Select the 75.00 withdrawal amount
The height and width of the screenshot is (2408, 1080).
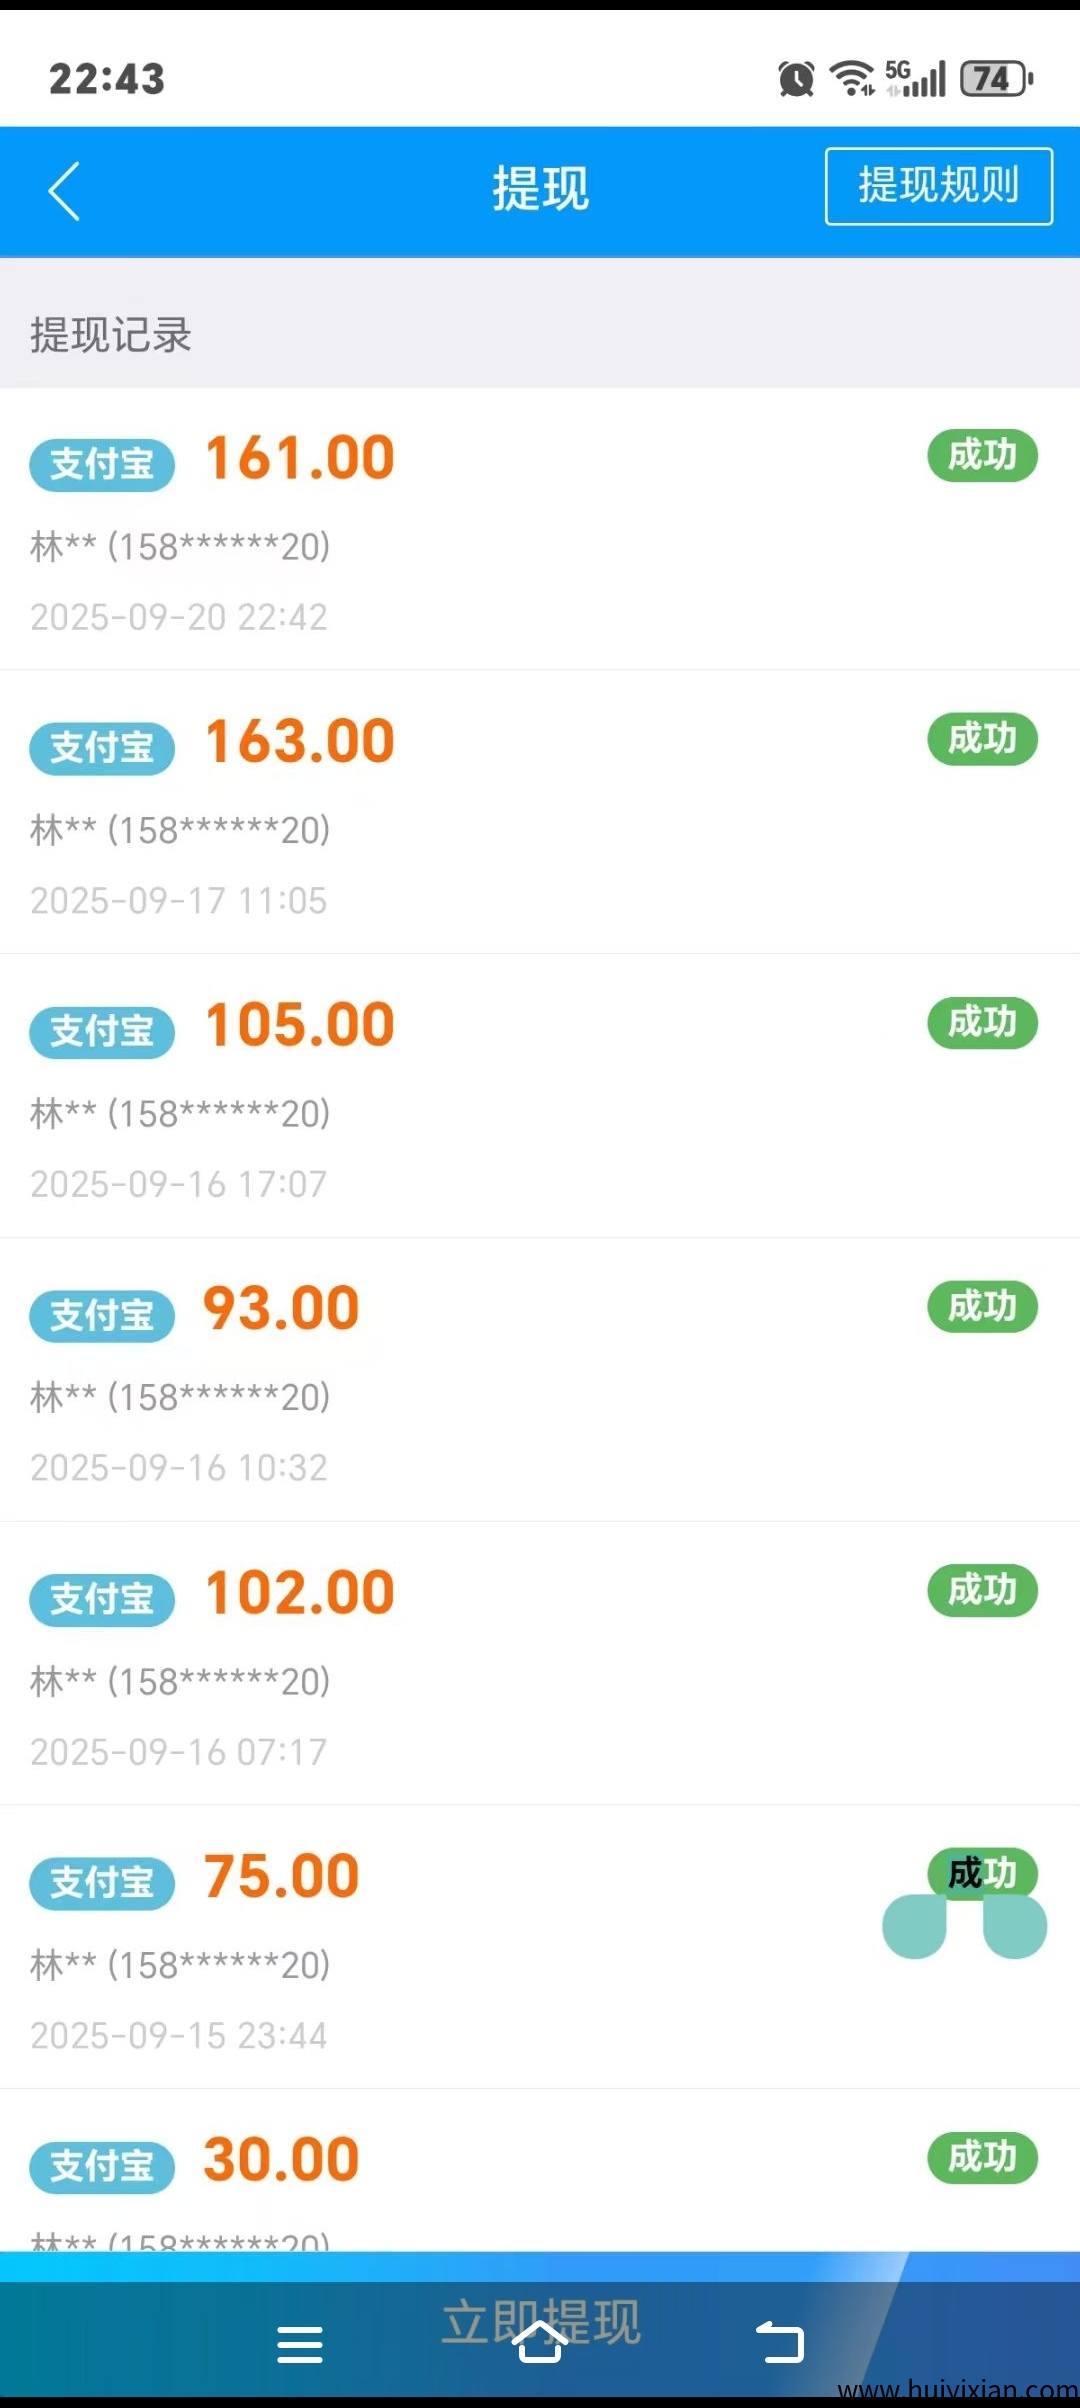coord(281,1876)
